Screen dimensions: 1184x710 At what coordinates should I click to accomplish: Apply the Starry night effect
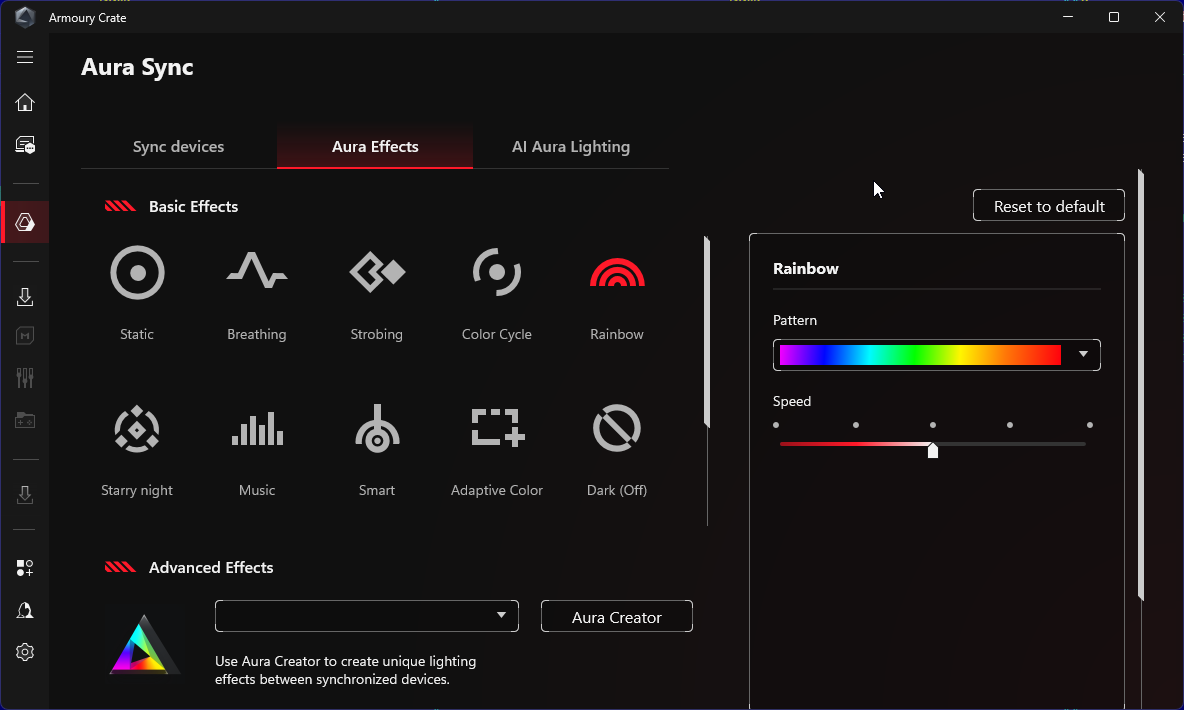point(137,429)
